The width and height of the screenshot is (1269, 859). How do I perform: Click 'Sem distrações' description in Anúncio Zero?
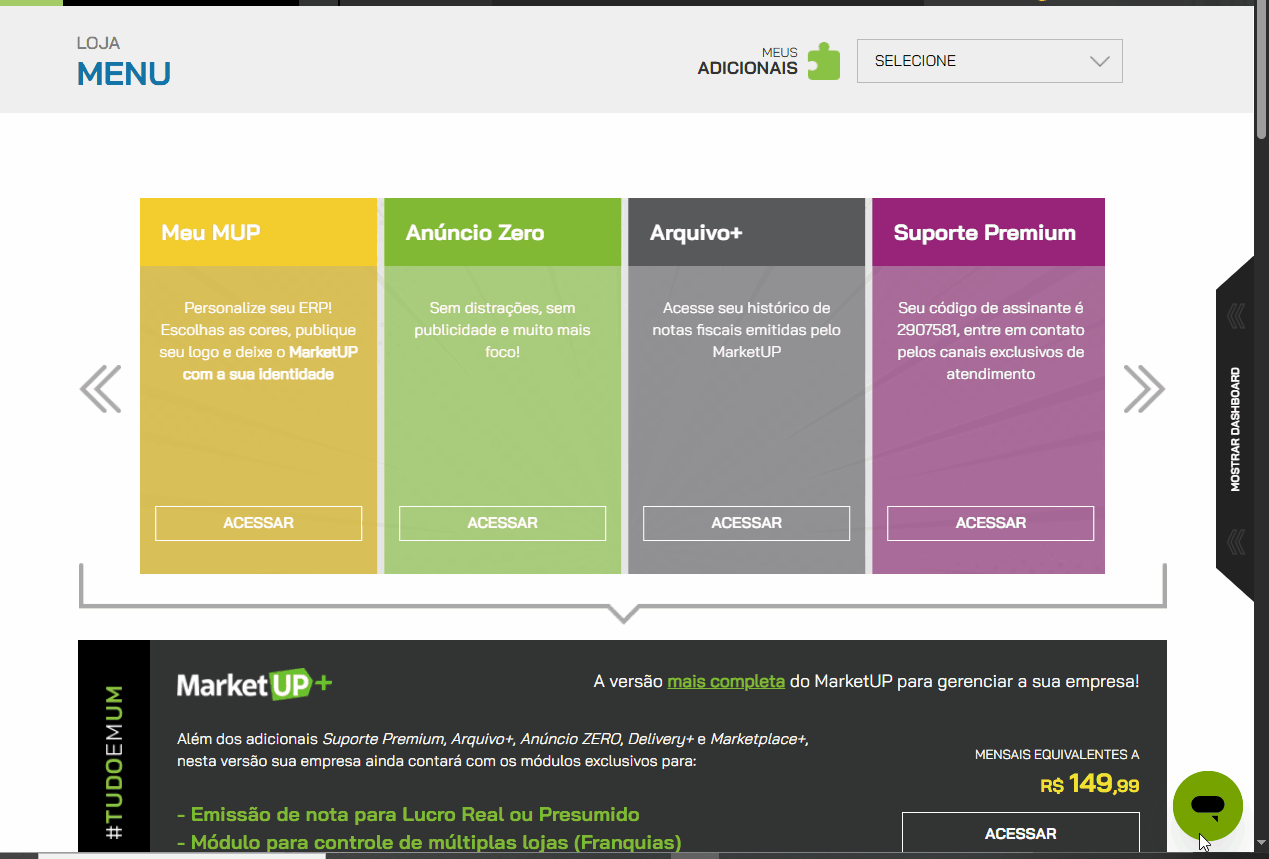point(502,330)
